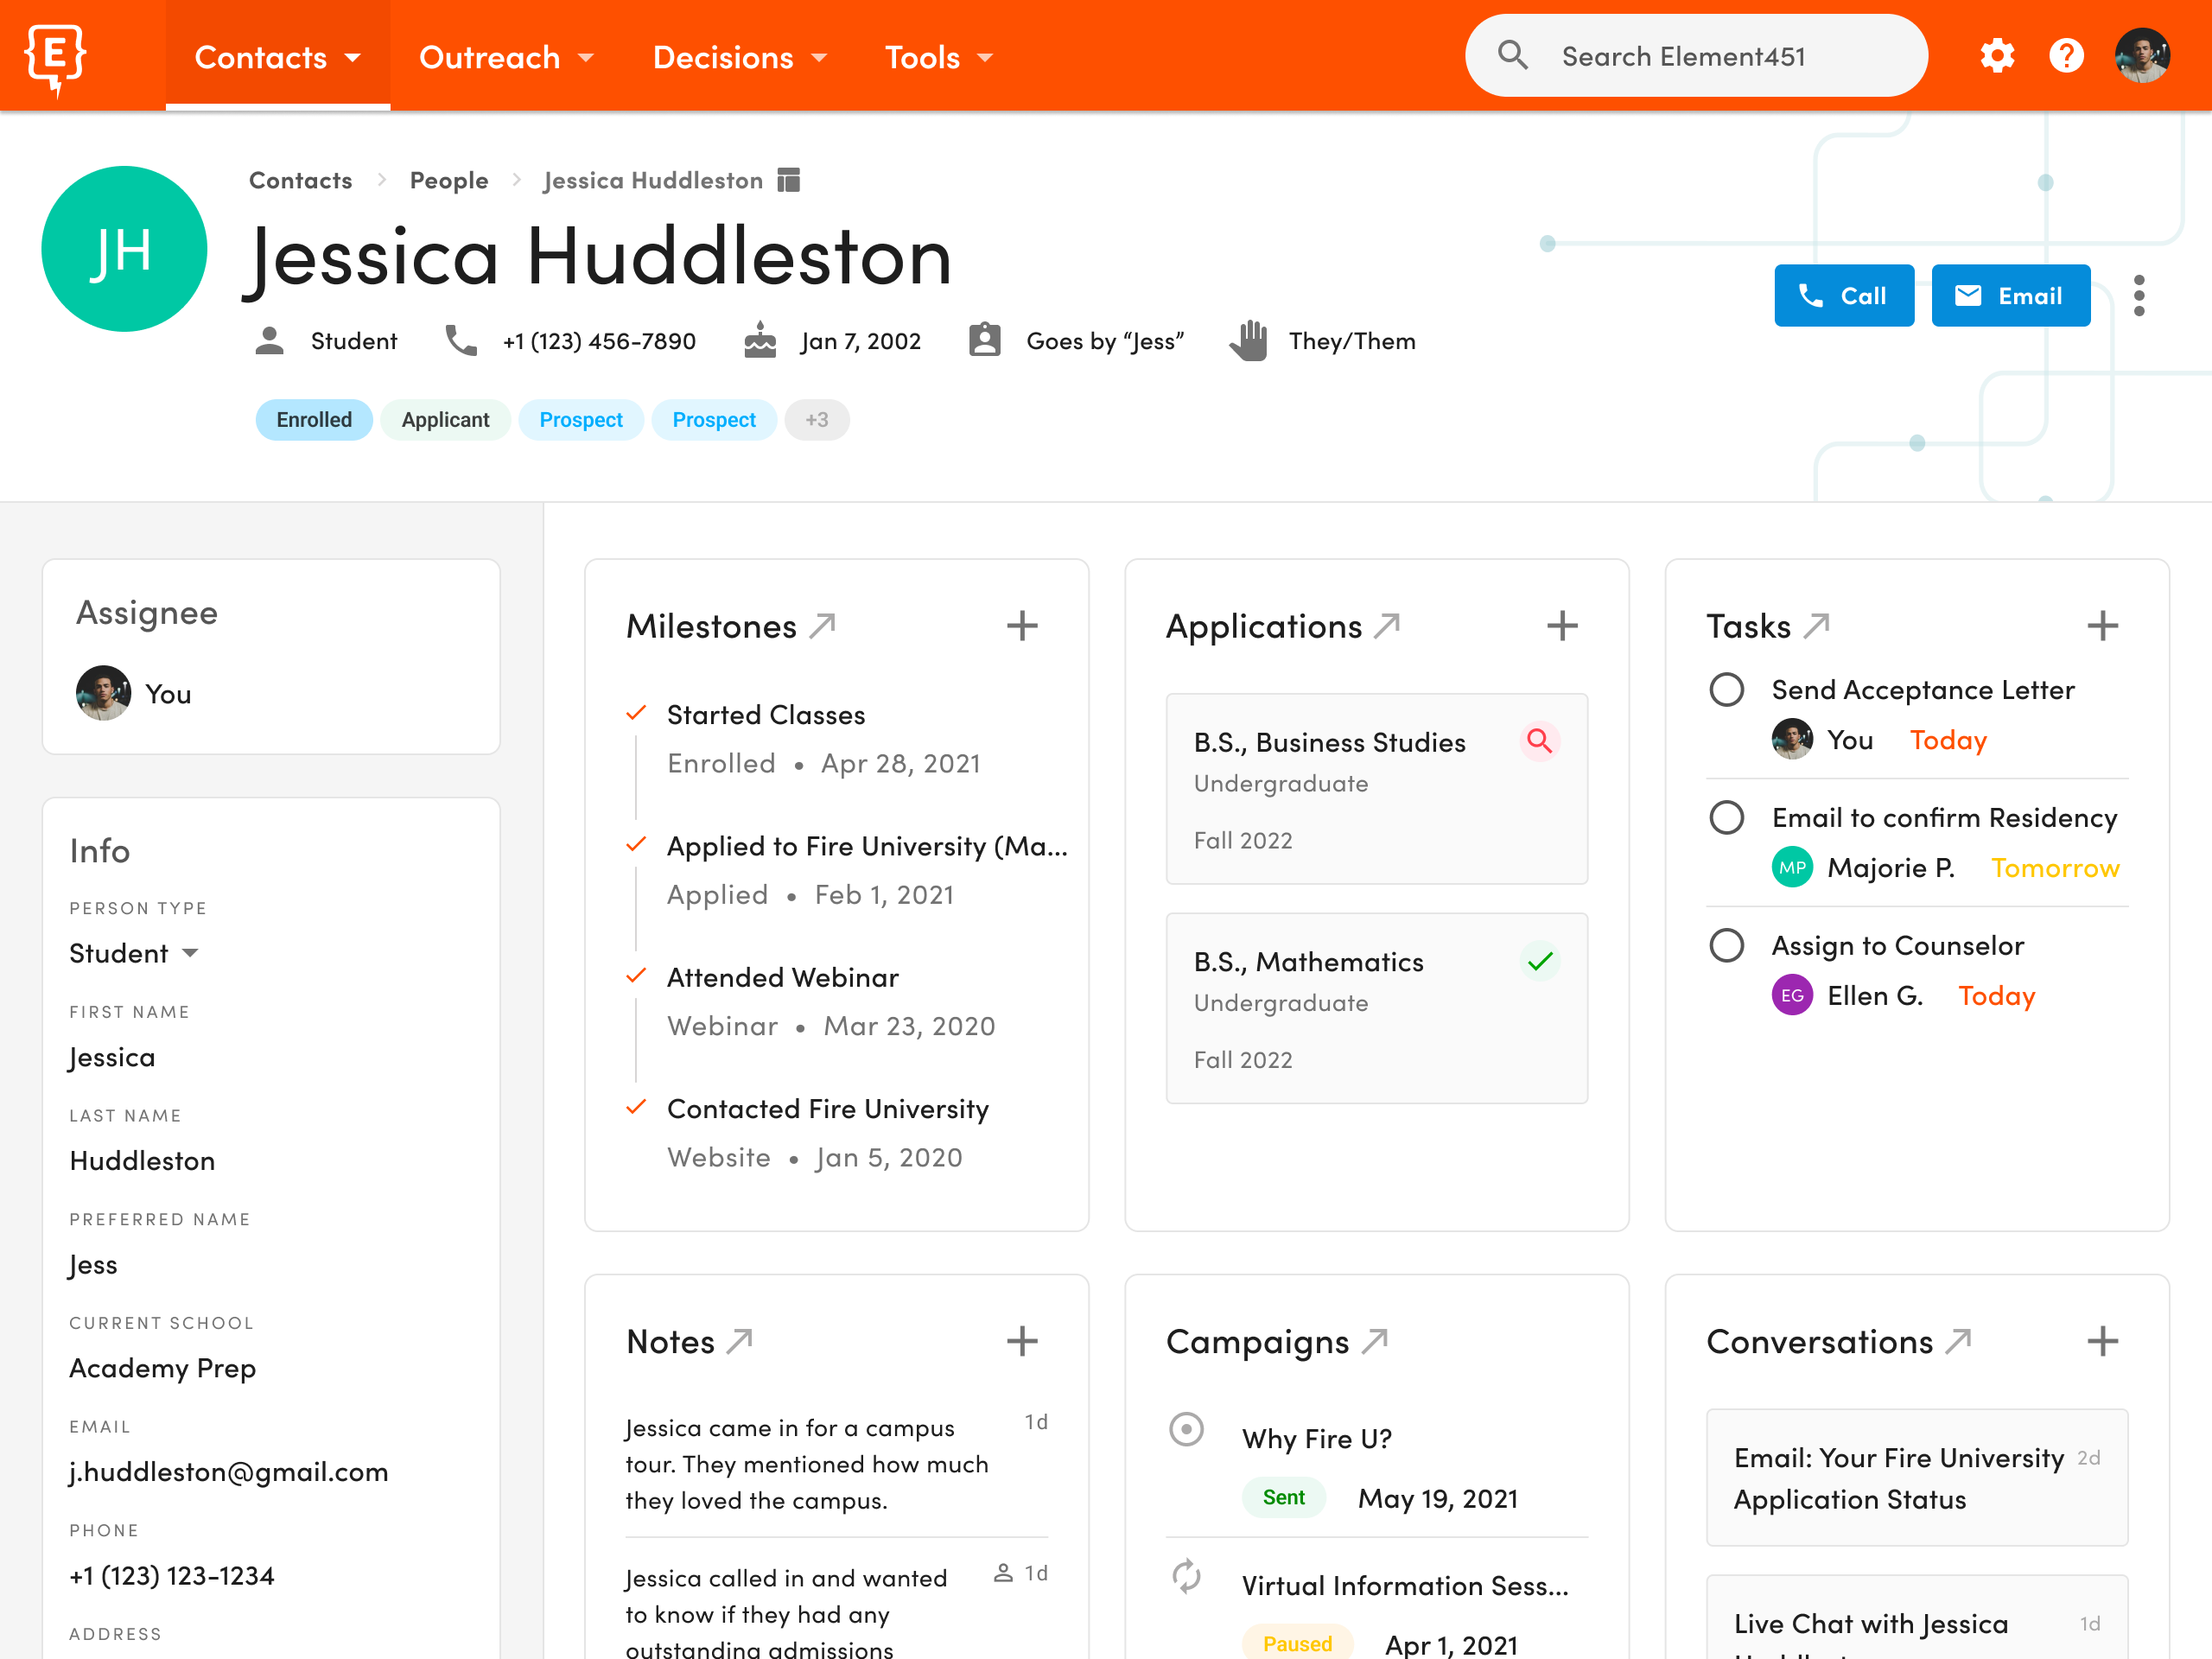Viewport: 2212px width, 1659px height.
Task: Click the table icon beside breadcrumb name
Action: pyautogui.click(x=789, y=180)
